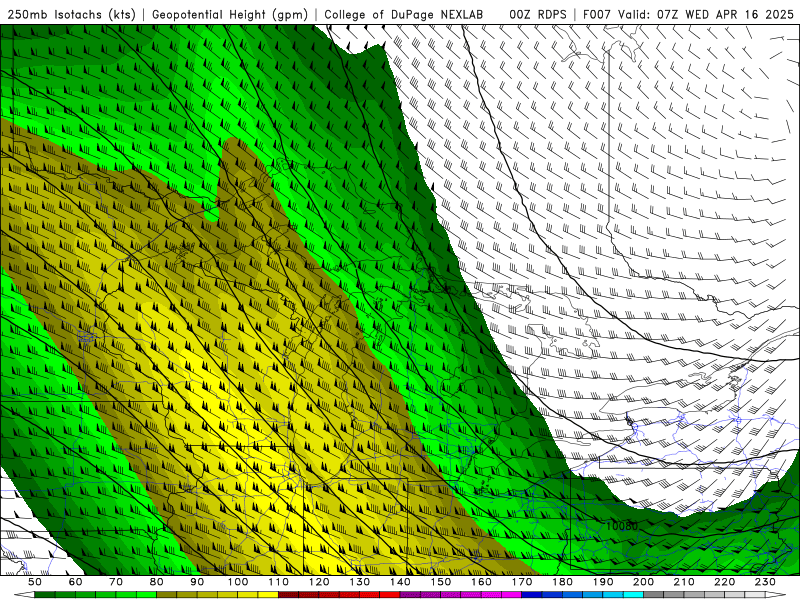Select the '70' legend scale value
This screenshot has width=800, height=600.
(116, 582)
